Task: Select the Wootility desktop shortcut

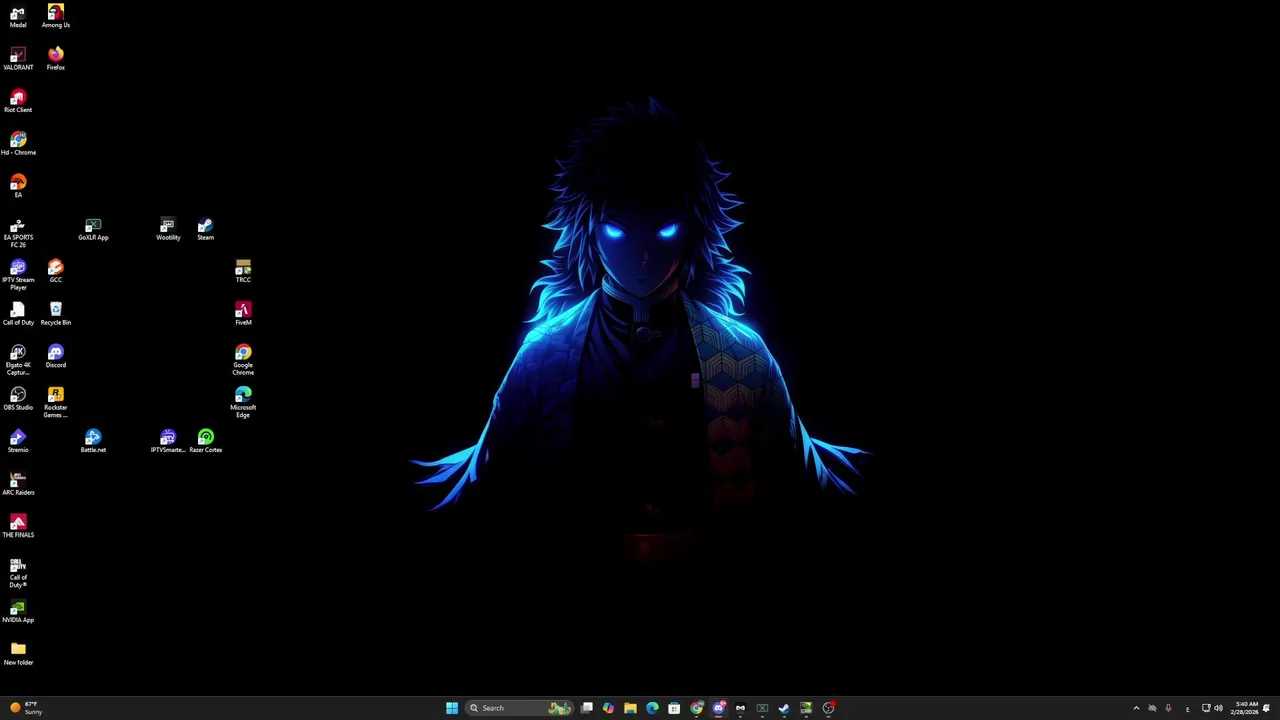Action: tap(168, 229)
